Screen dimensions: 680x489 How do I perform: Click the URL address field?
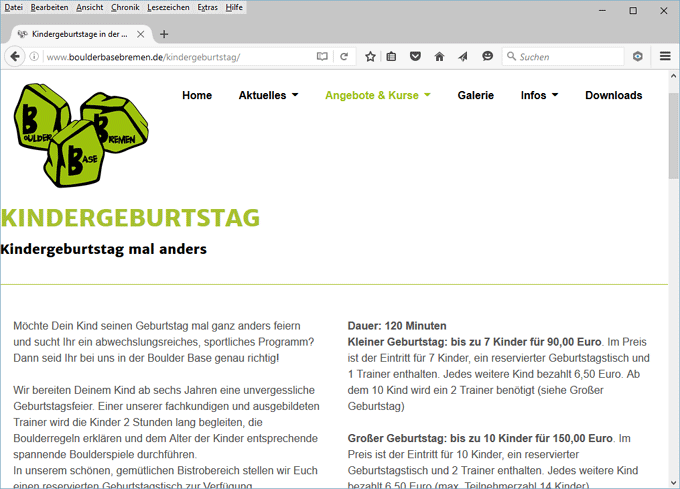[x=178, y=57]
